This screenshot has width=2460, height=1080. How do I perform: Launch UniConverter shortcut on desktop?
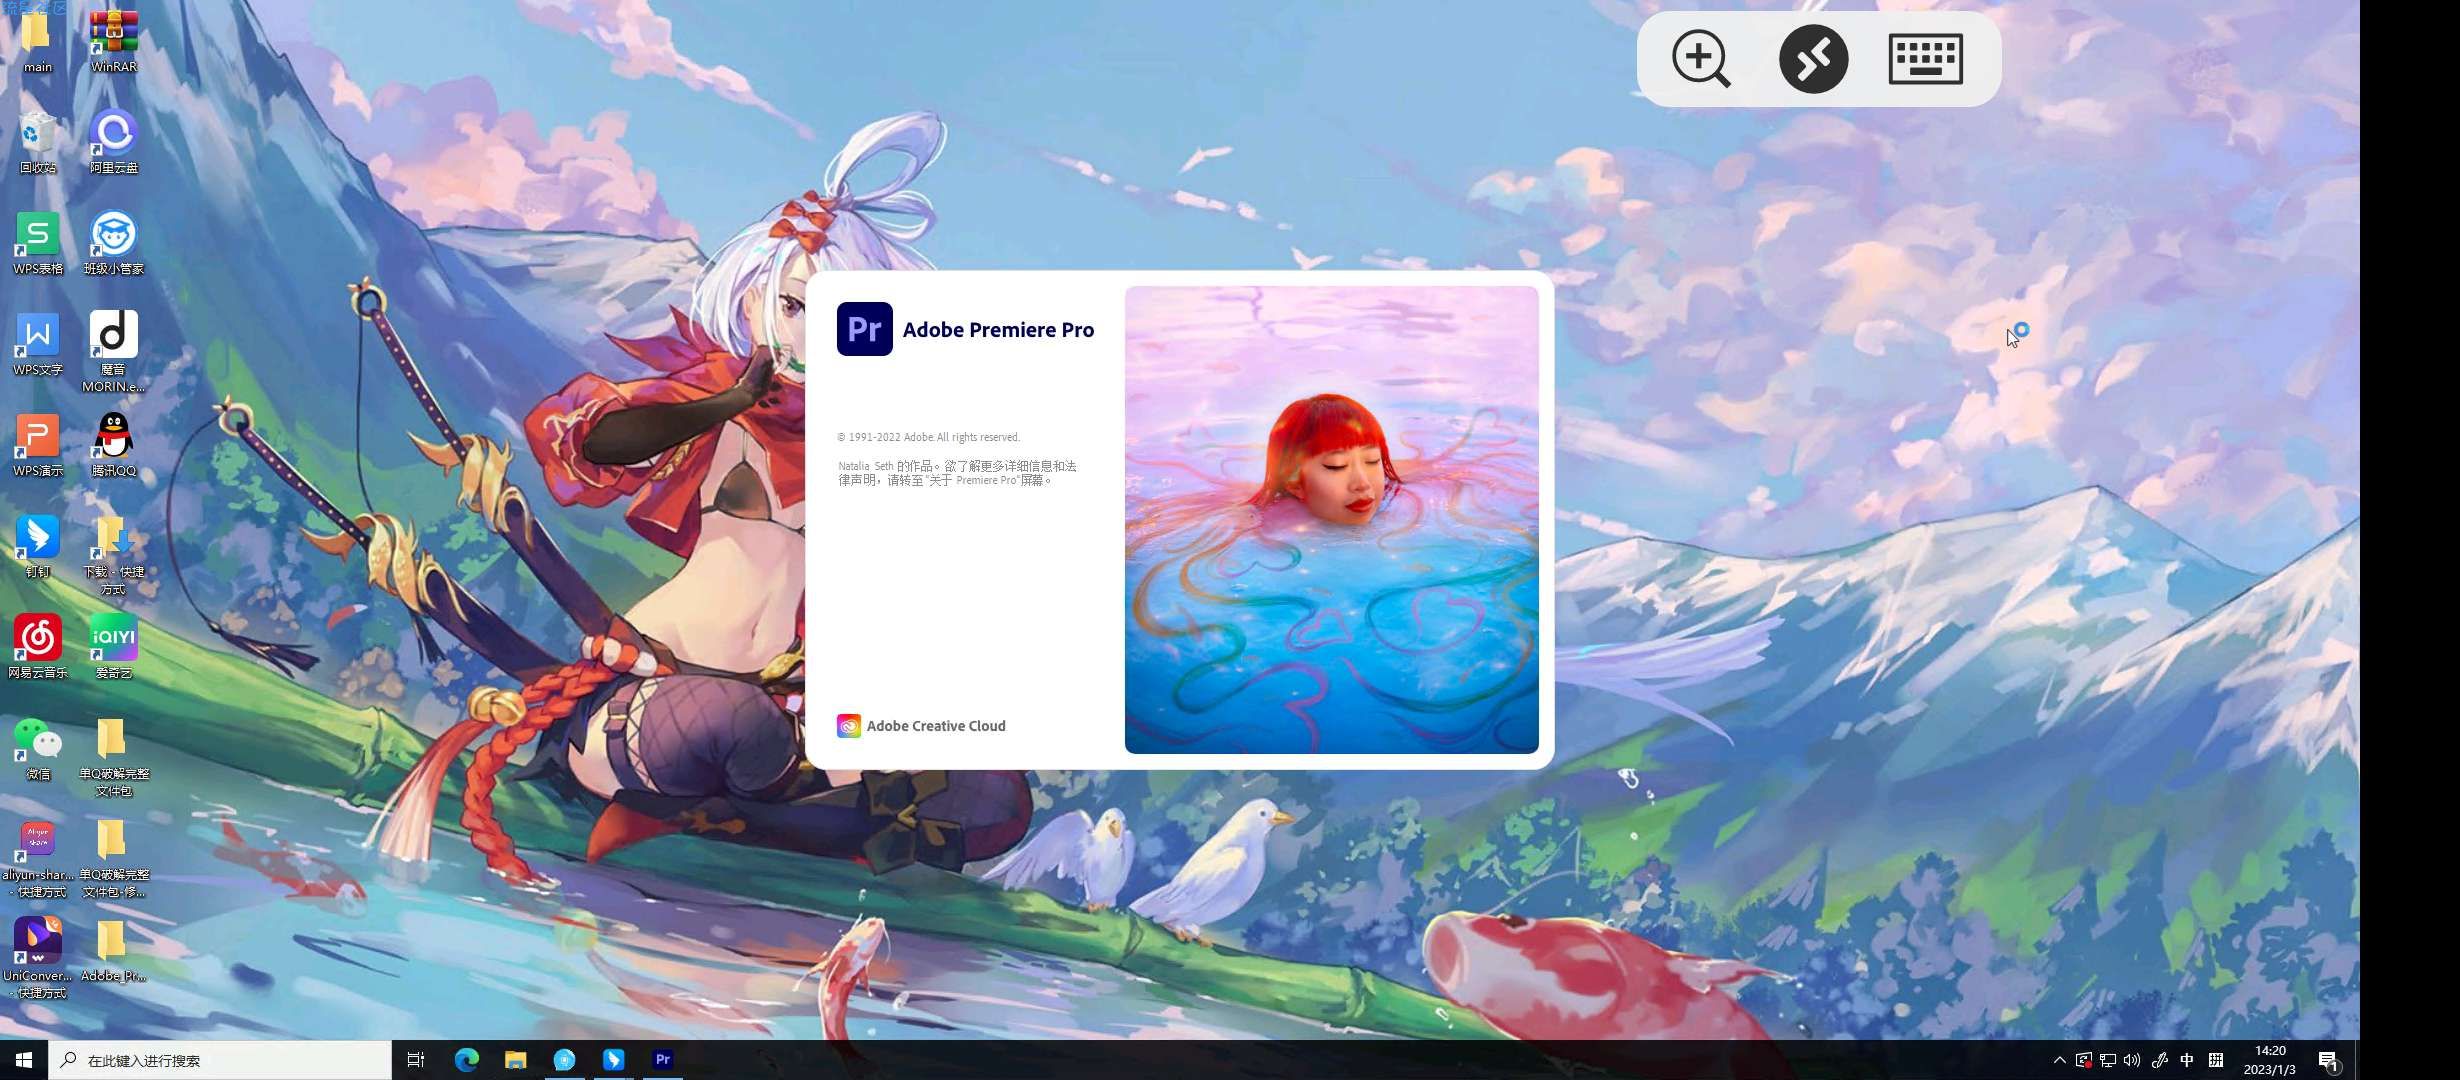pyautogui.click(x=37, y=958)
